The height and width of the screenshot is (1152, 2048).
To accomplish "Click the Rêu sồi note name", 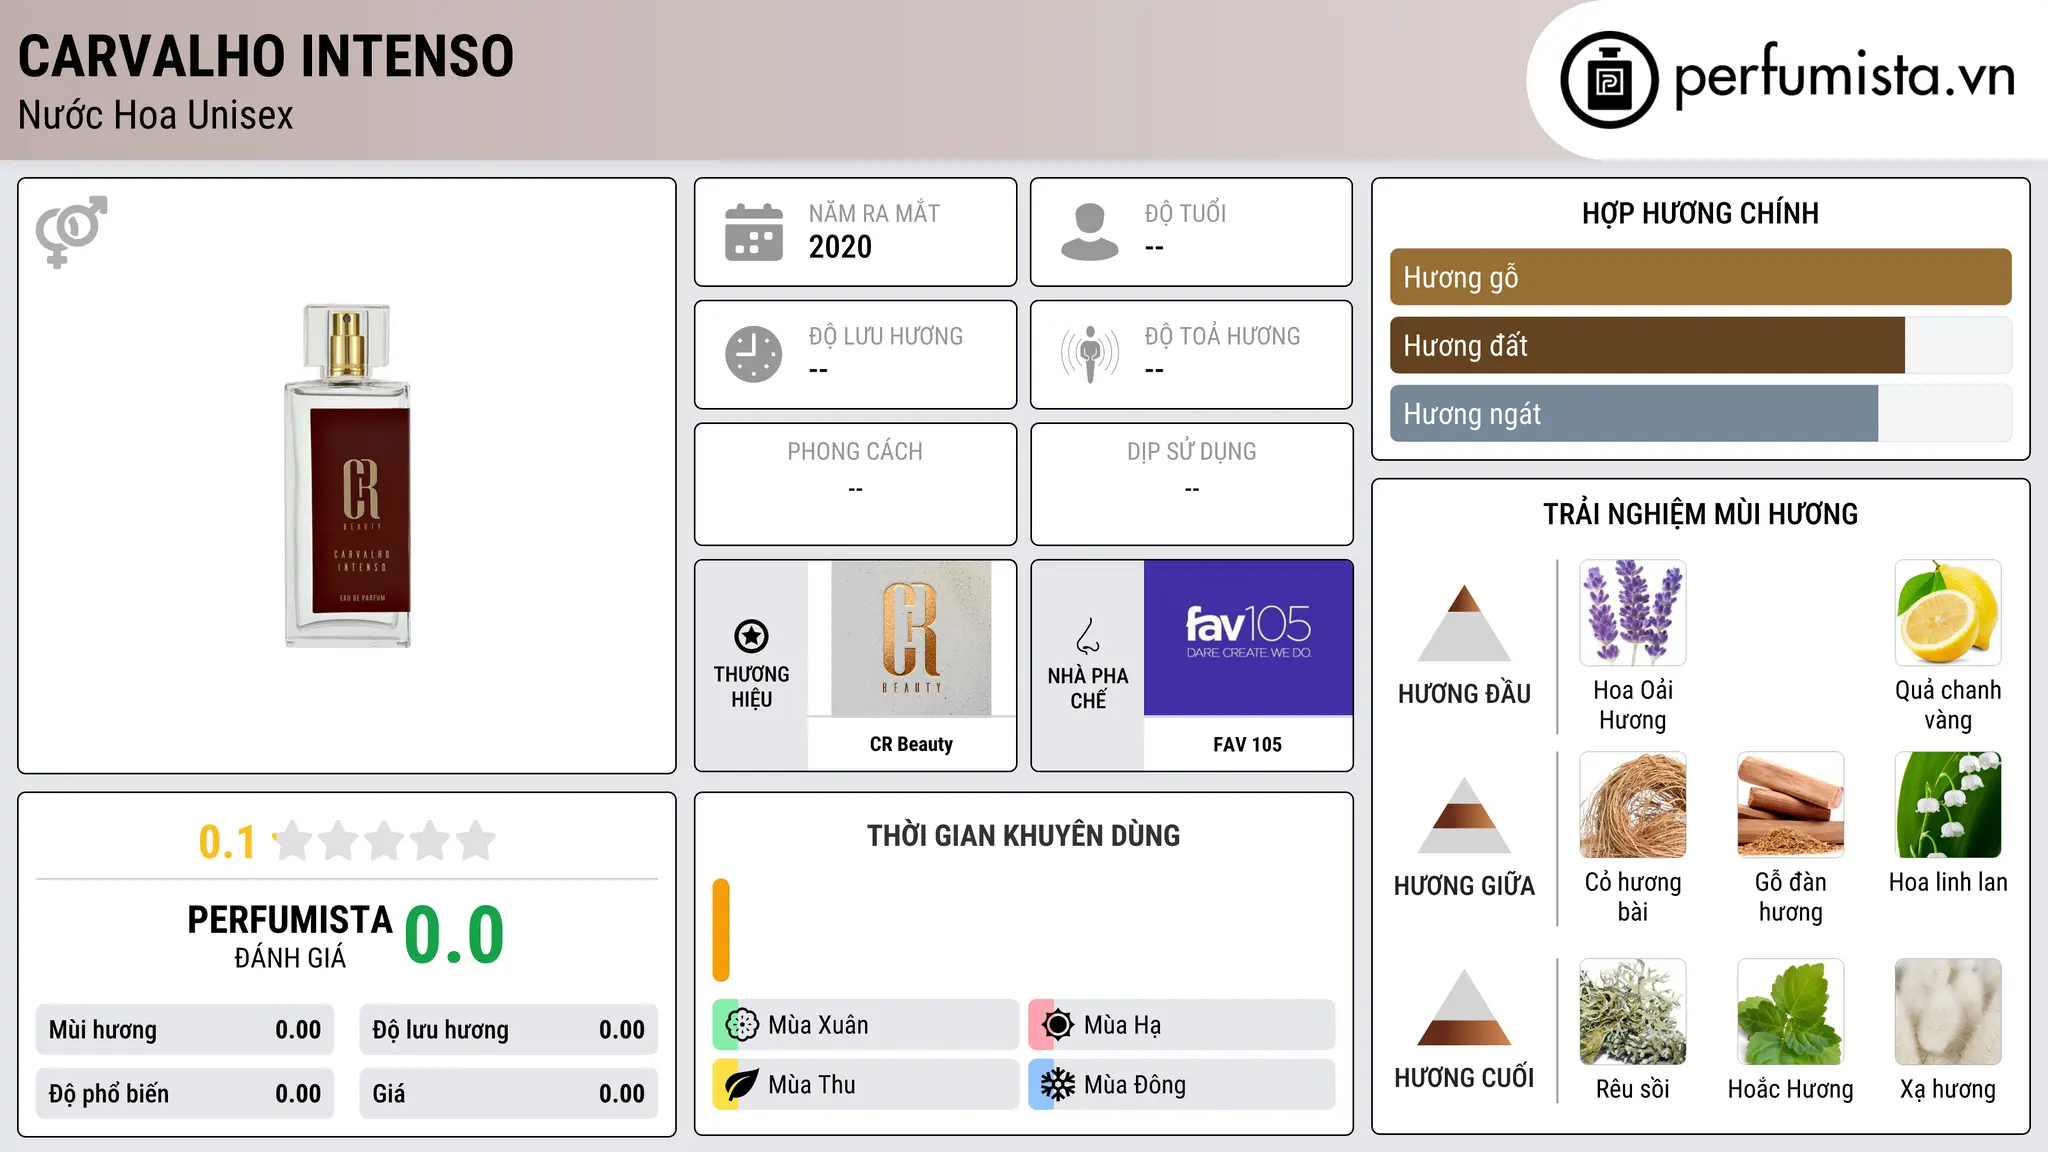I will tap(1633, 1089).
